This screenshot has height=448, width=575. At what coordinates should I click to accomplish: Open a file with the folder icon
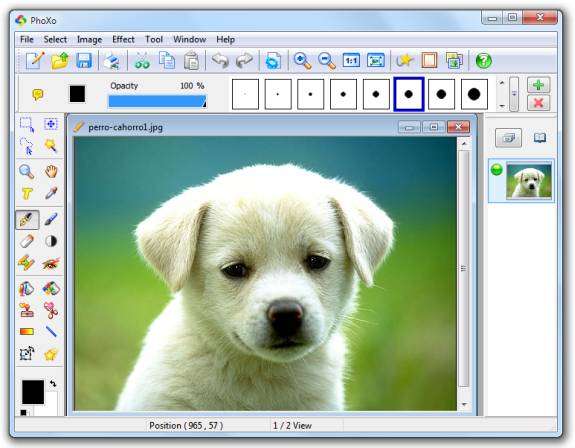click(x=60, y=60)
